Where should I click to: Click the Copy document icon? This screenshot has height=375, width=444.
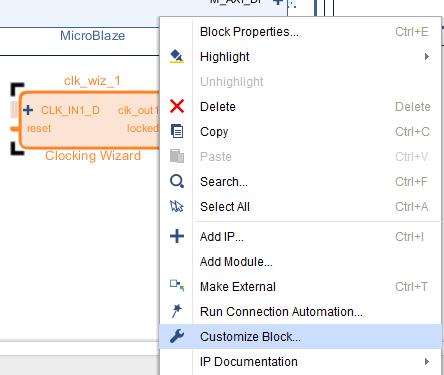click(x=177, y=131)
